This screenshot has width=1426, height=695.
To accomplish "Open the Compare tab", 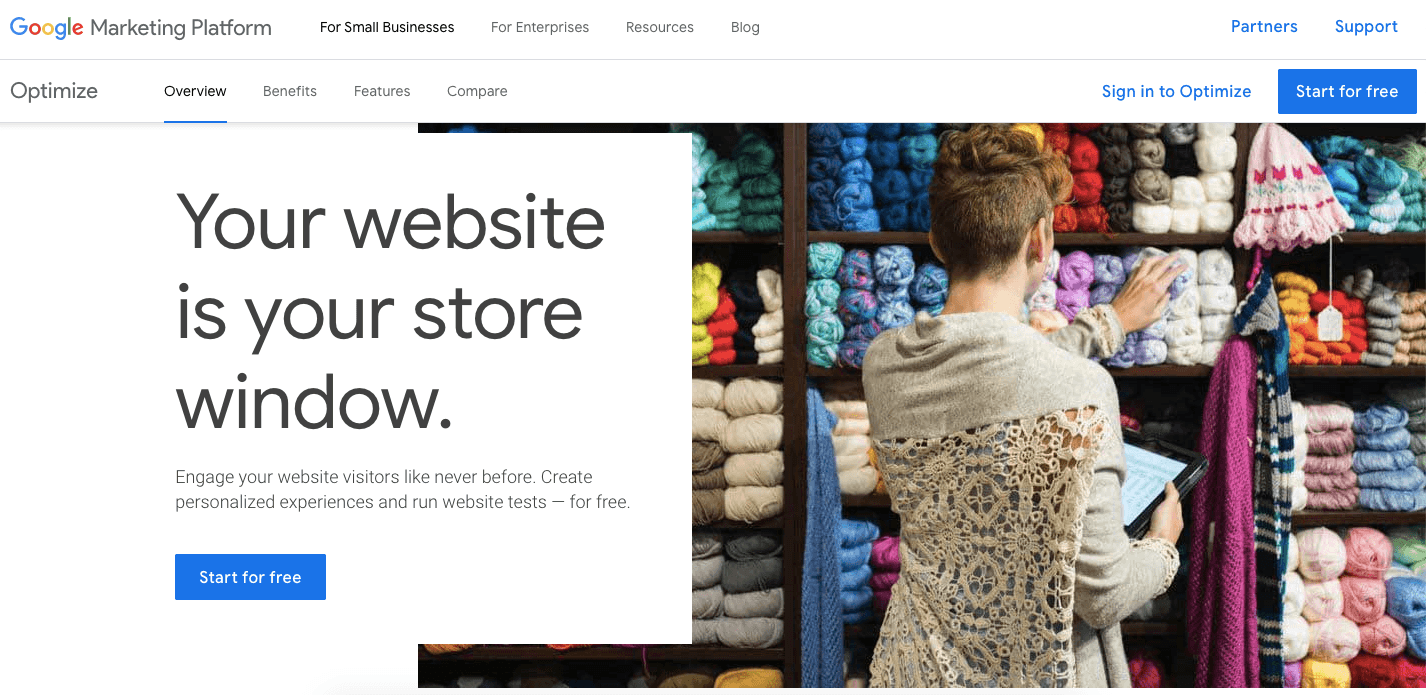I will 477,91.
